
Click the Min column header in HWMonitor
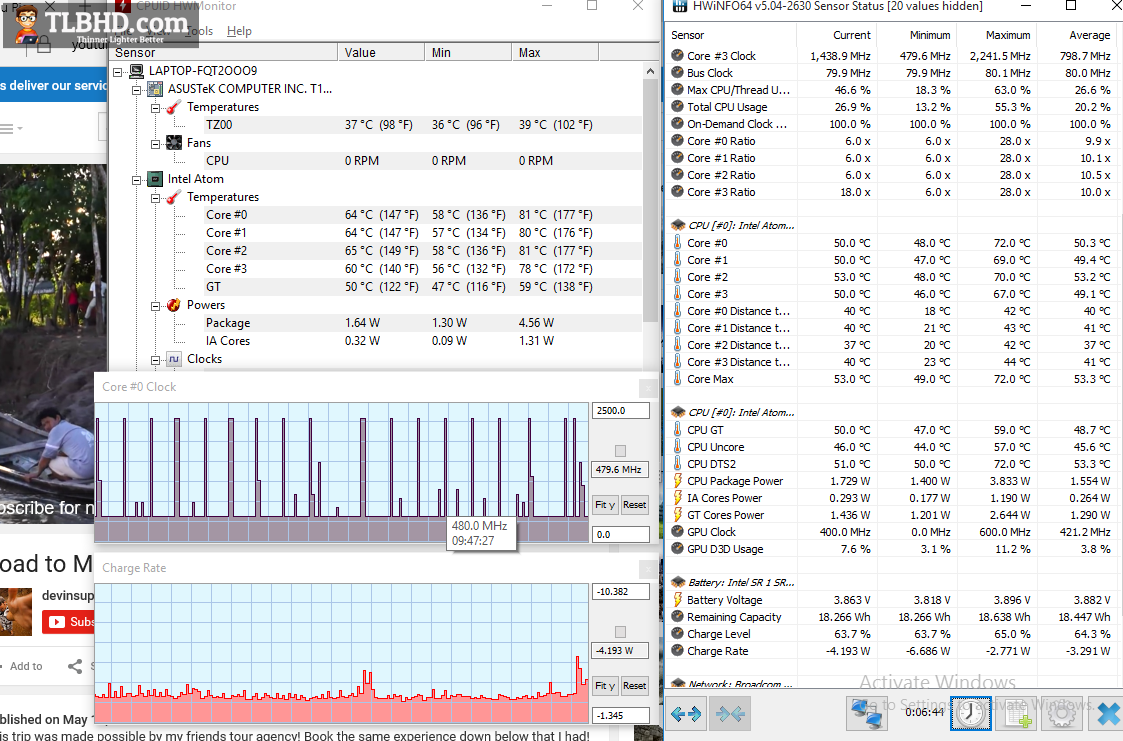(468, 52)
